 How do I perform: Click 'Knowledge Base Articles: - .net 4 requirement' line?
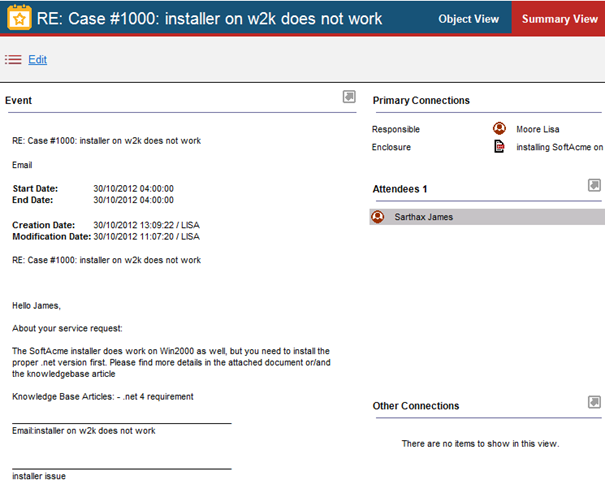(103, 397)
